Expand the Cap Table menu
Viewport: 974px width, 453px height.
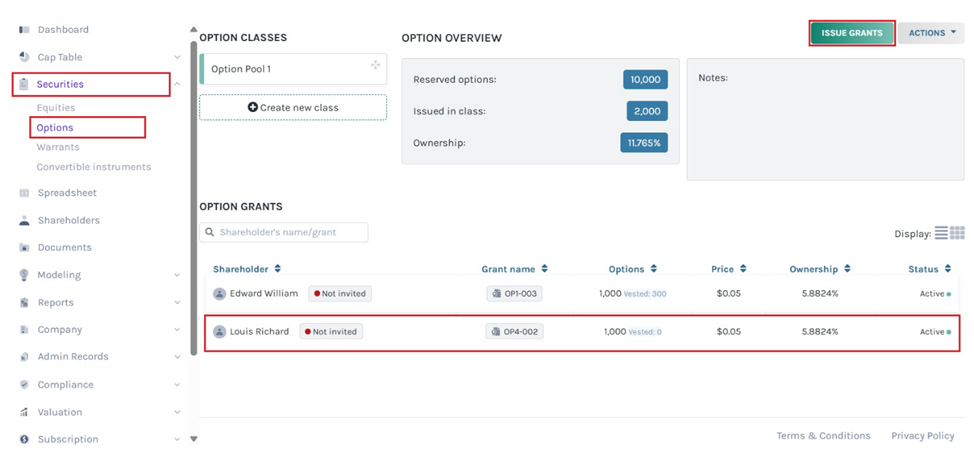point(177,58)
